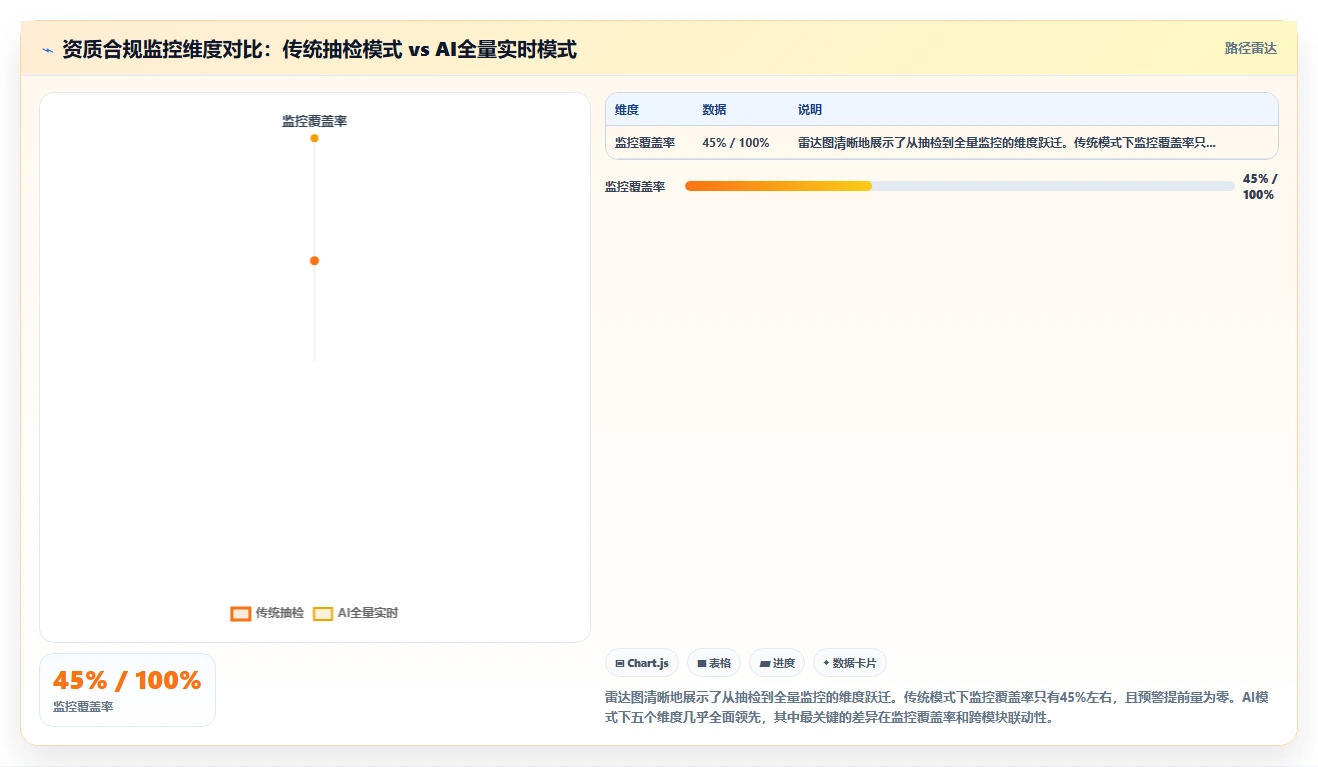Viewport: 1318px width, 767px height.
Task: Click the orange 传统抽检 data point on chart
Action: coord(314,261)
